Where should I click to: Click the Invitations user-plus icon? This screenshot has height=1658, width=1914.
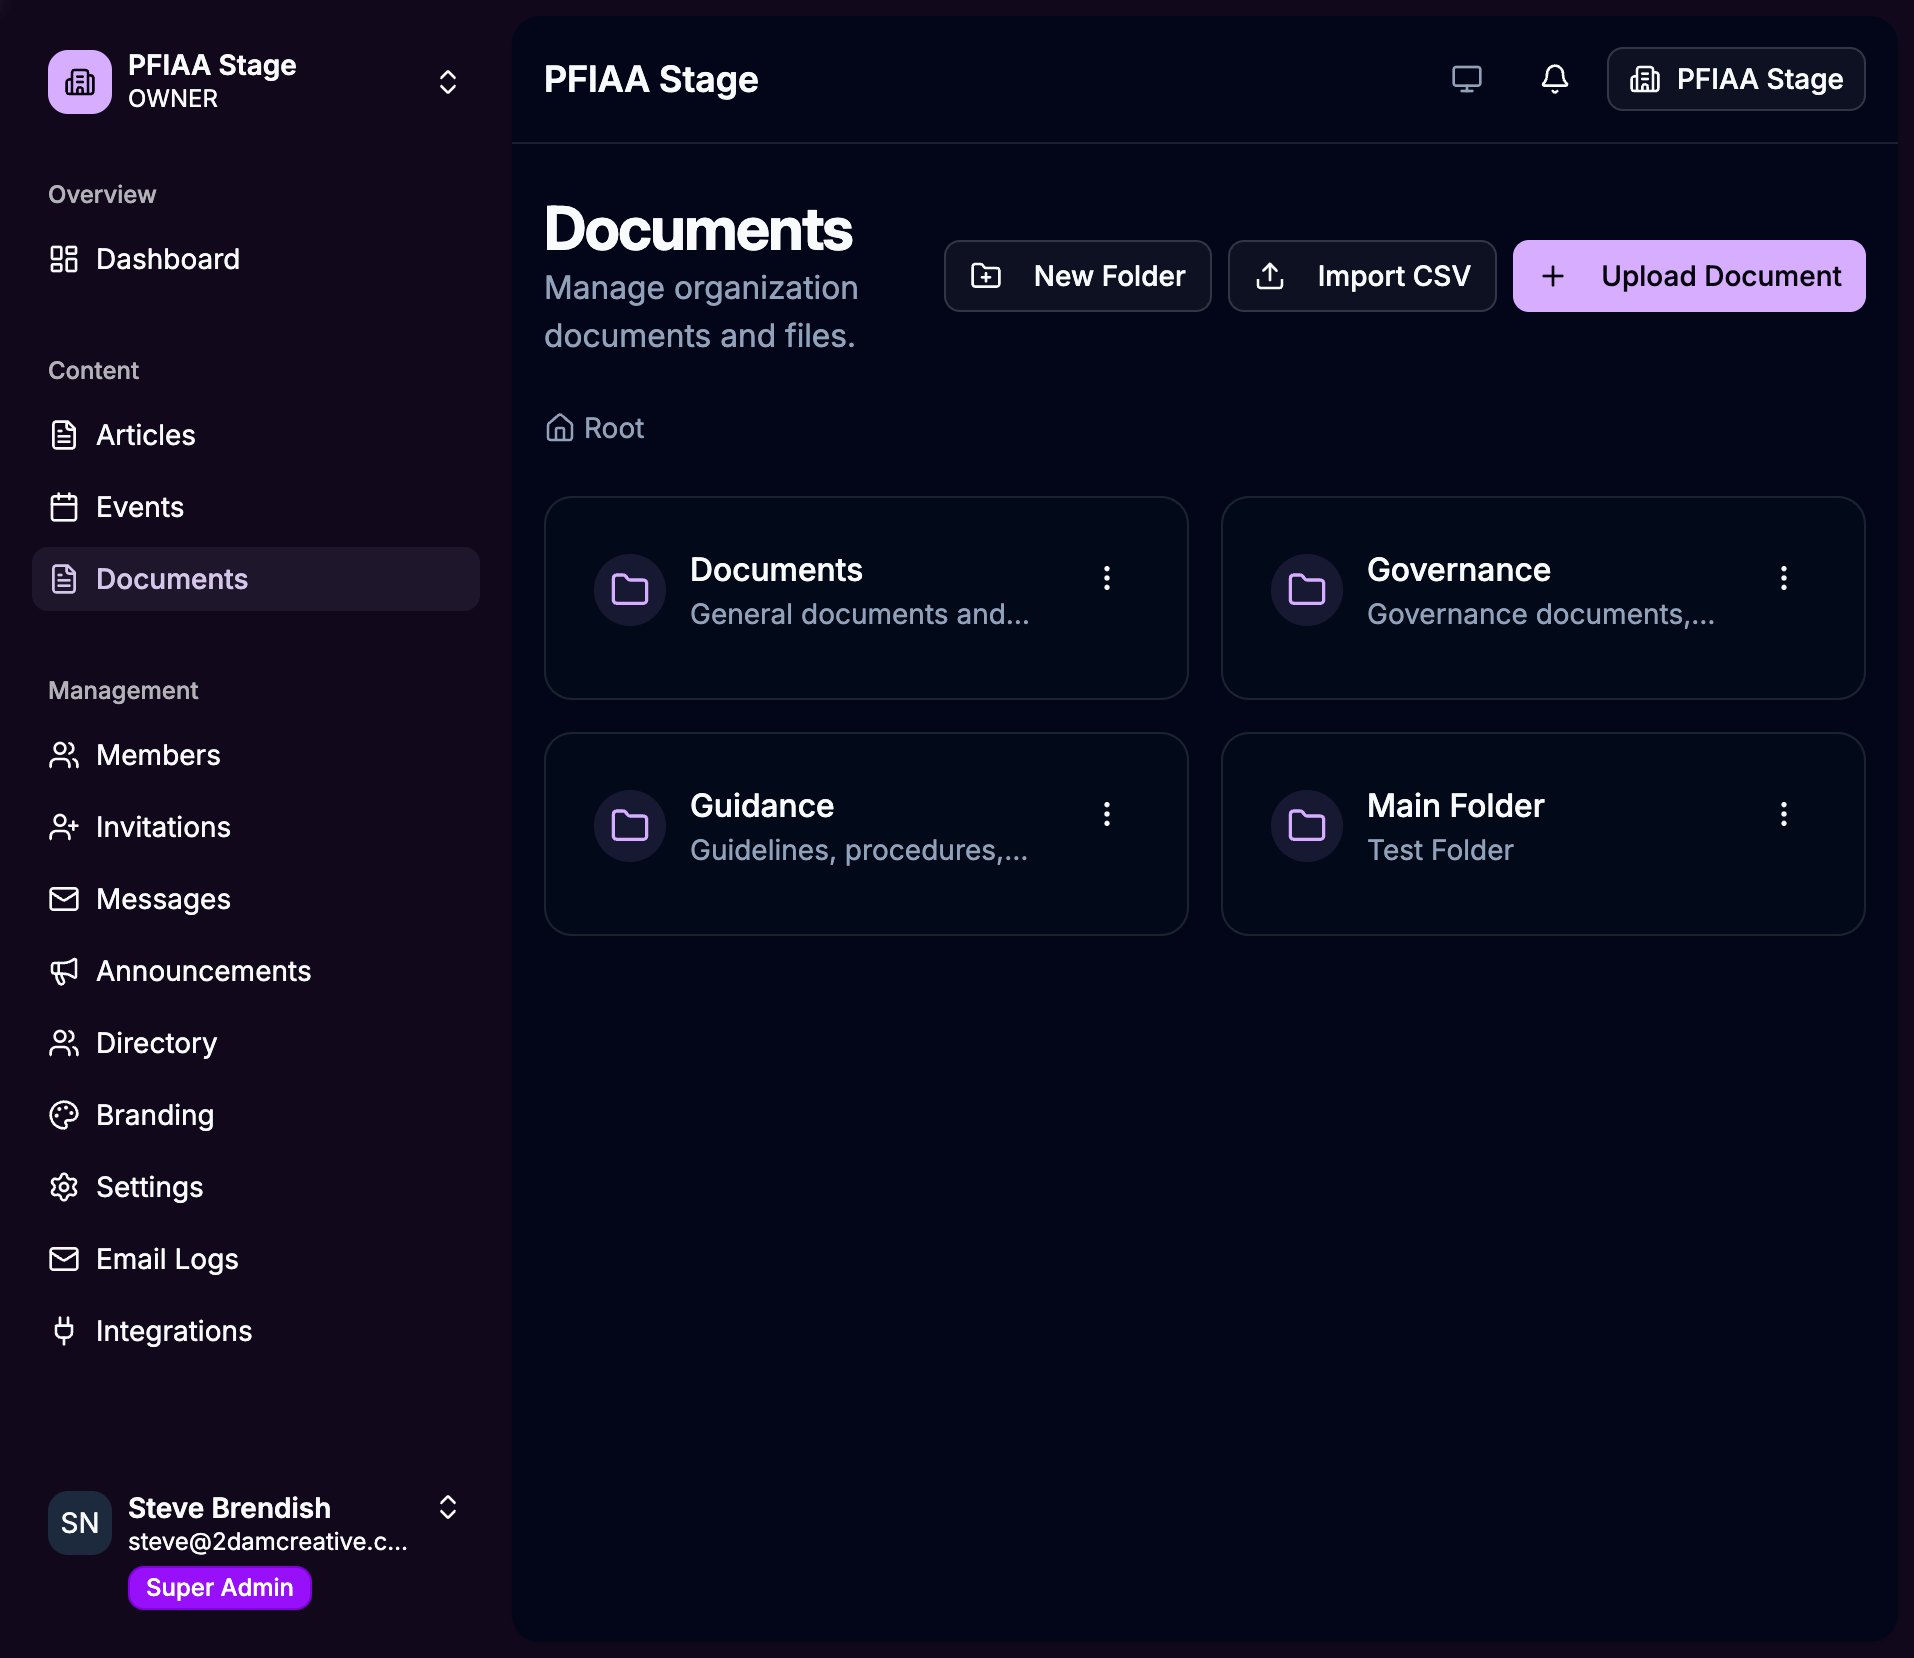point(64,827)
